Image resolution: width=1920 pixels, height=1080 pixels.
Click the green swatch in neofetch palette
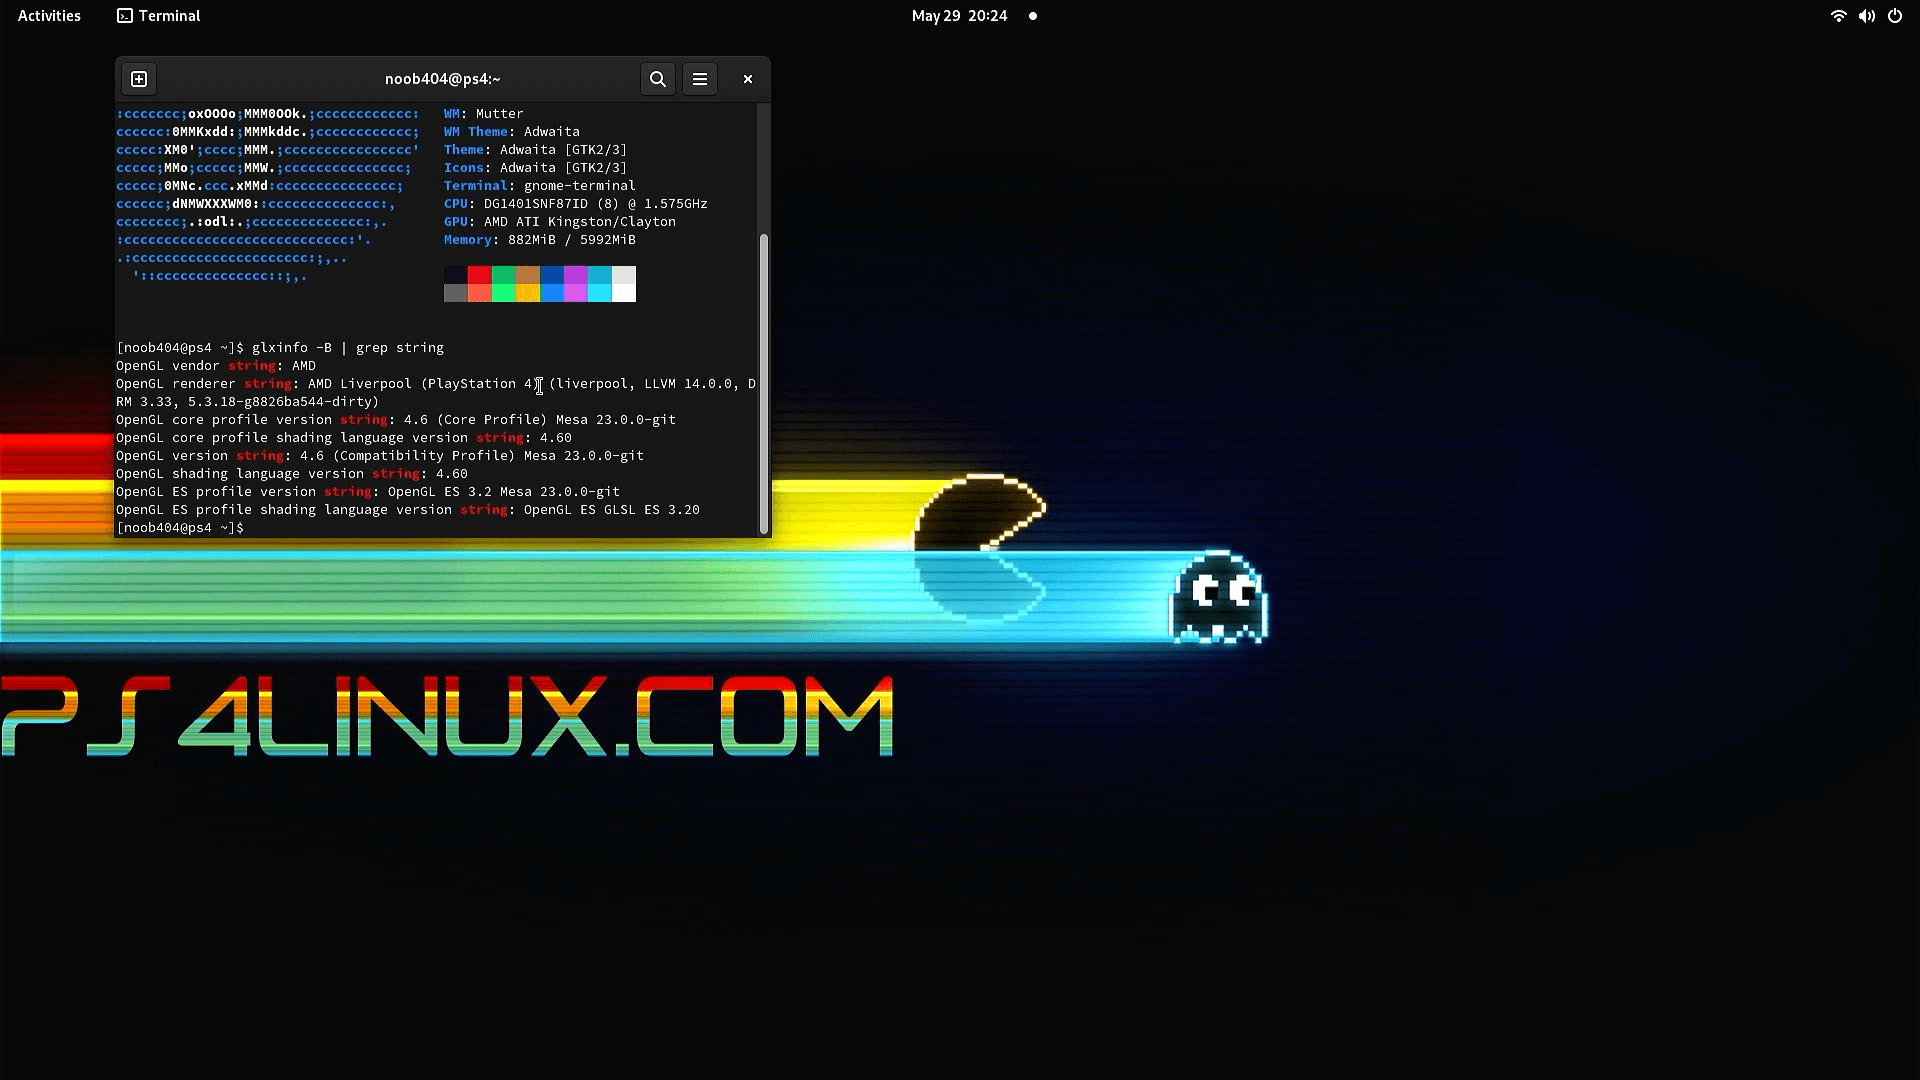(503, 275)
